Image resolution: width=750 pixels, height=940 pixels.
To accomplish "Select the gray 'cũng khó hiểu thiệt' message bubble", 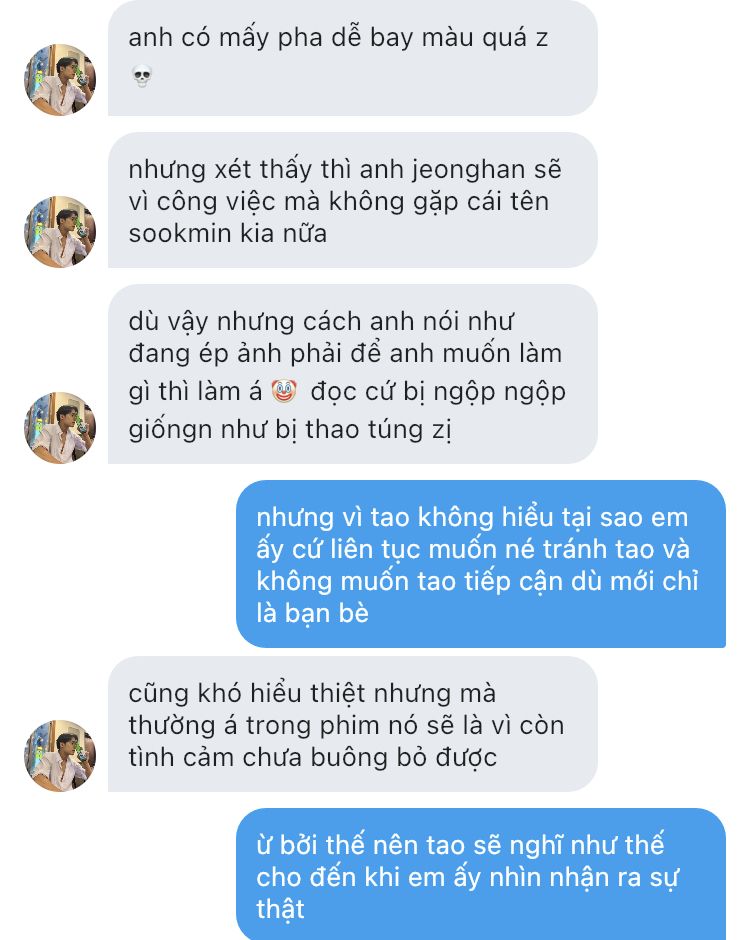I will (x=353, y=724).
